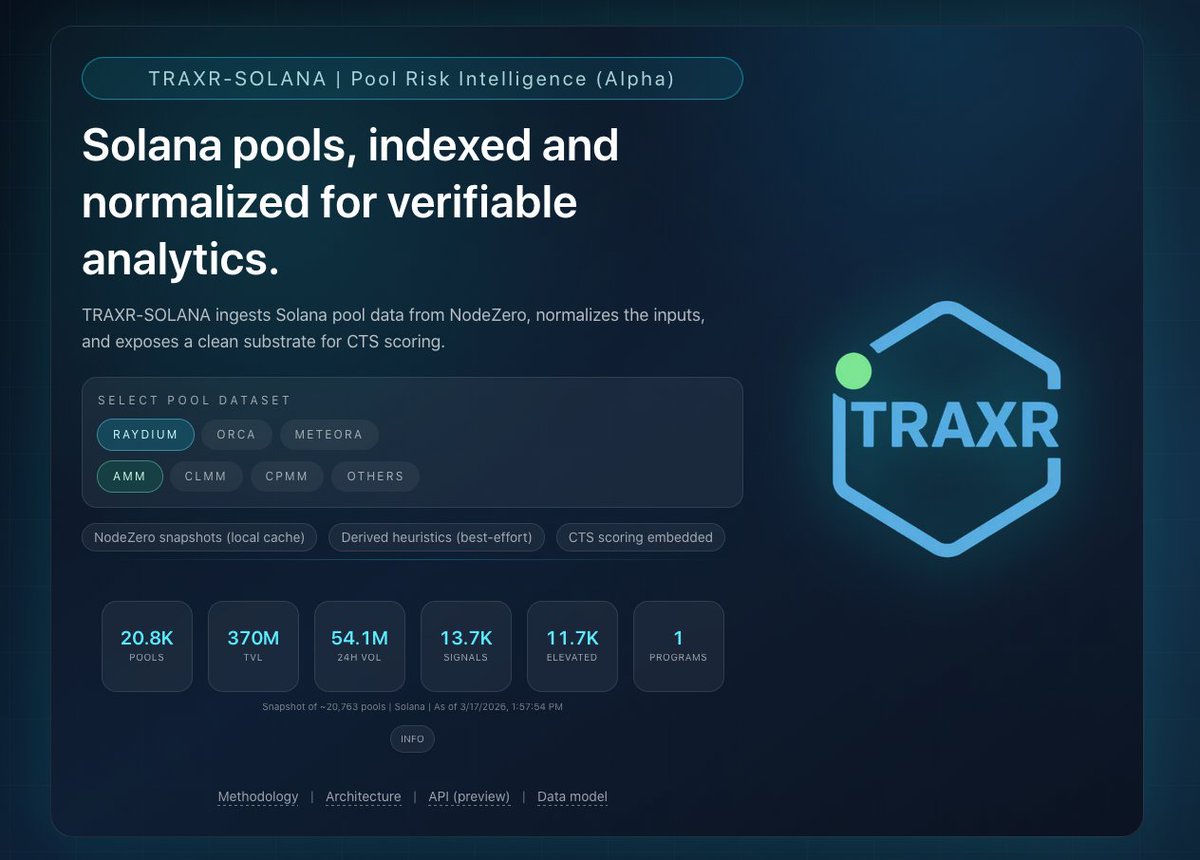This screenshot has width=1200, height=860.
Task: Choose the AMM pool type
Action: [x=130, y=476]
